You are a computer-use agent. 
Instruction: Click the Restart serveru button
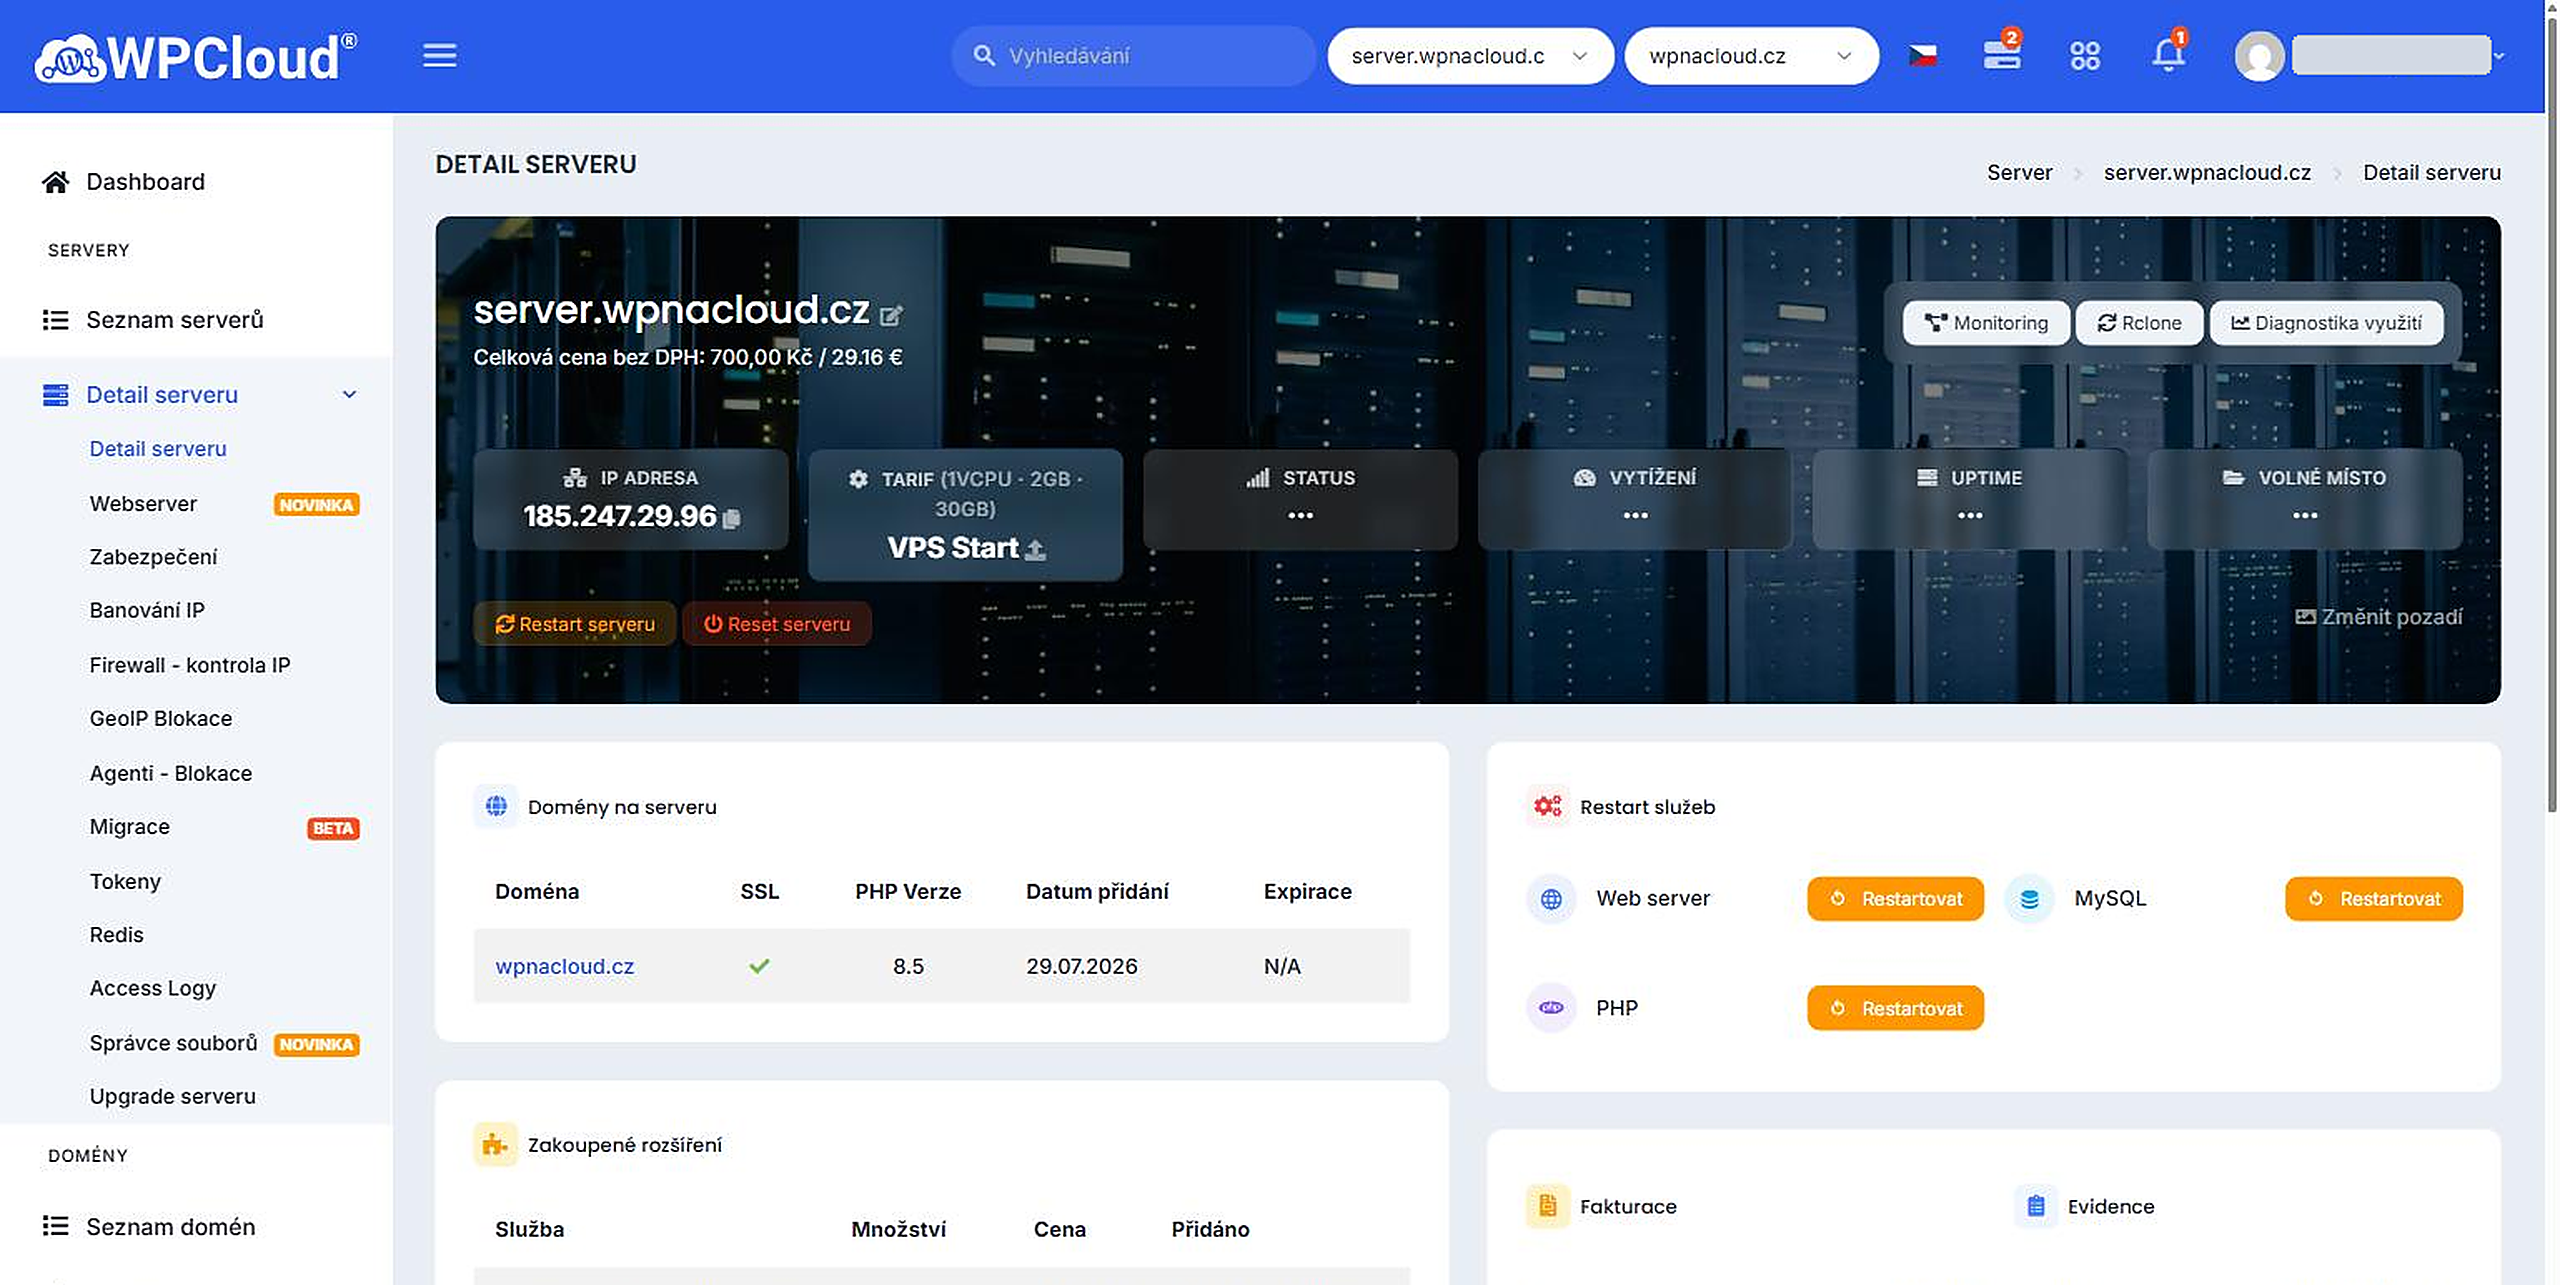(575, 624)
